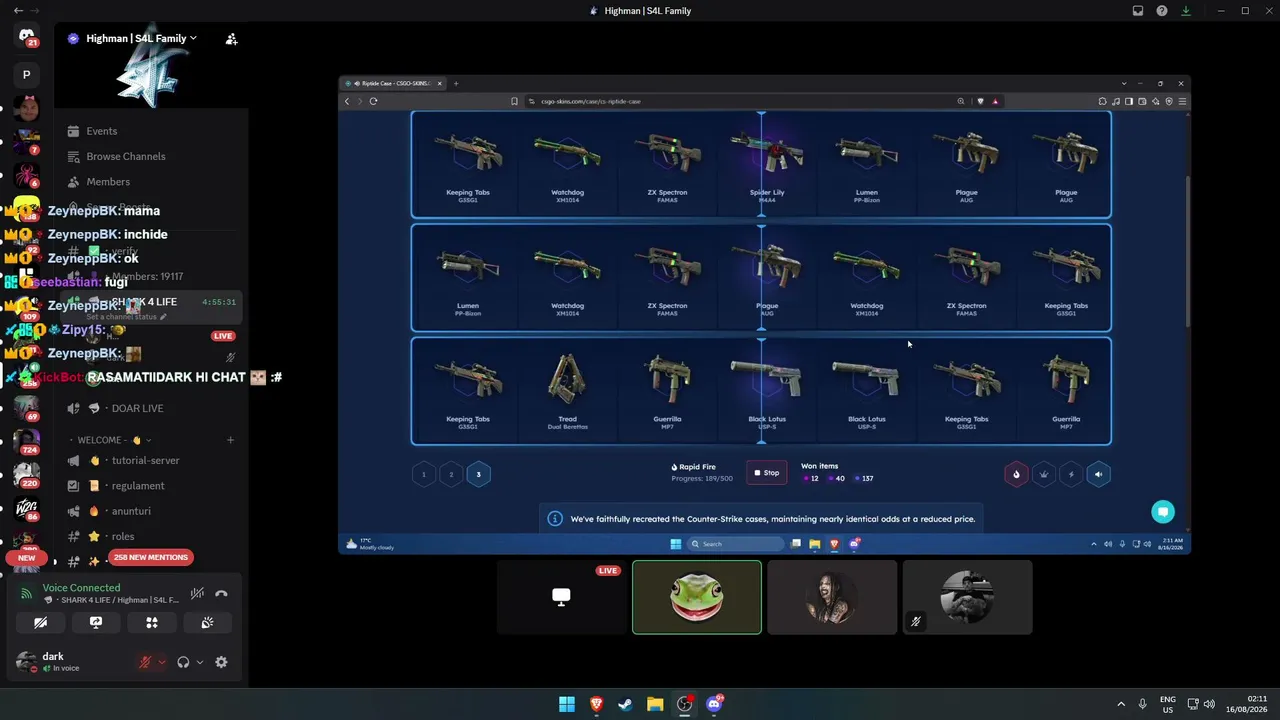Open Discord user settings gear
The width and height of the screenshot is (1280, 720).
(x=221, y=662)
